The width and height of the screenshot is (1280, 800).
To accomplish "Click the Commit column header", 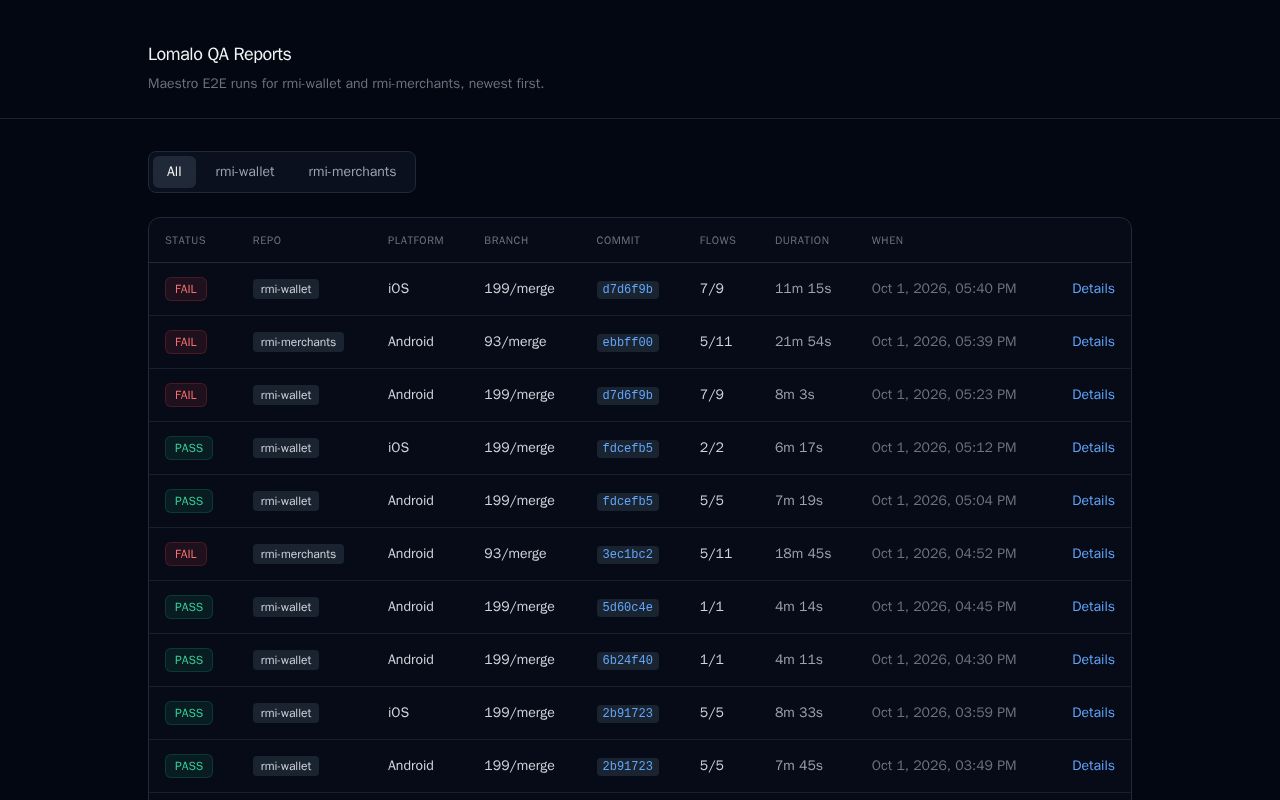I will [618, 240].
